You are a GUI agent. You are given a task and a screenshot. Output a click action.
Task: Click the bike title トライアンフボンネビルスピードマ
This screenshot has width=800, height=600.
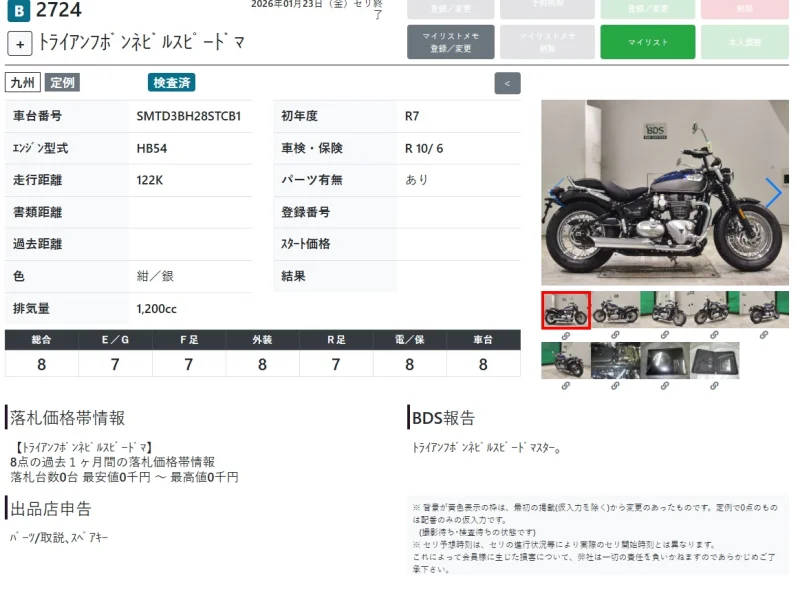(141, 42)
